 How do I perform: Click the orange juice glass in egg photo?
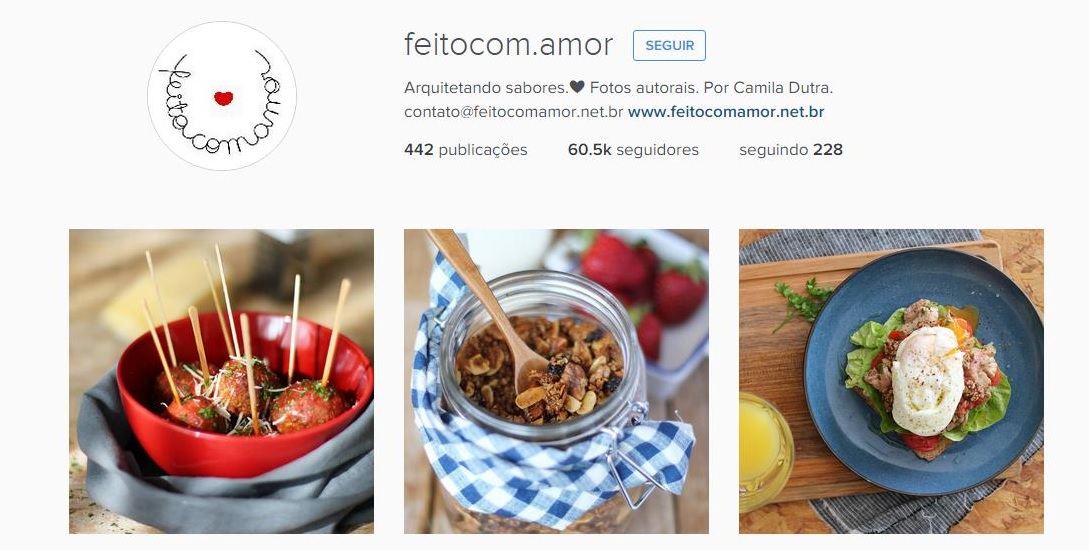(765, 450)
